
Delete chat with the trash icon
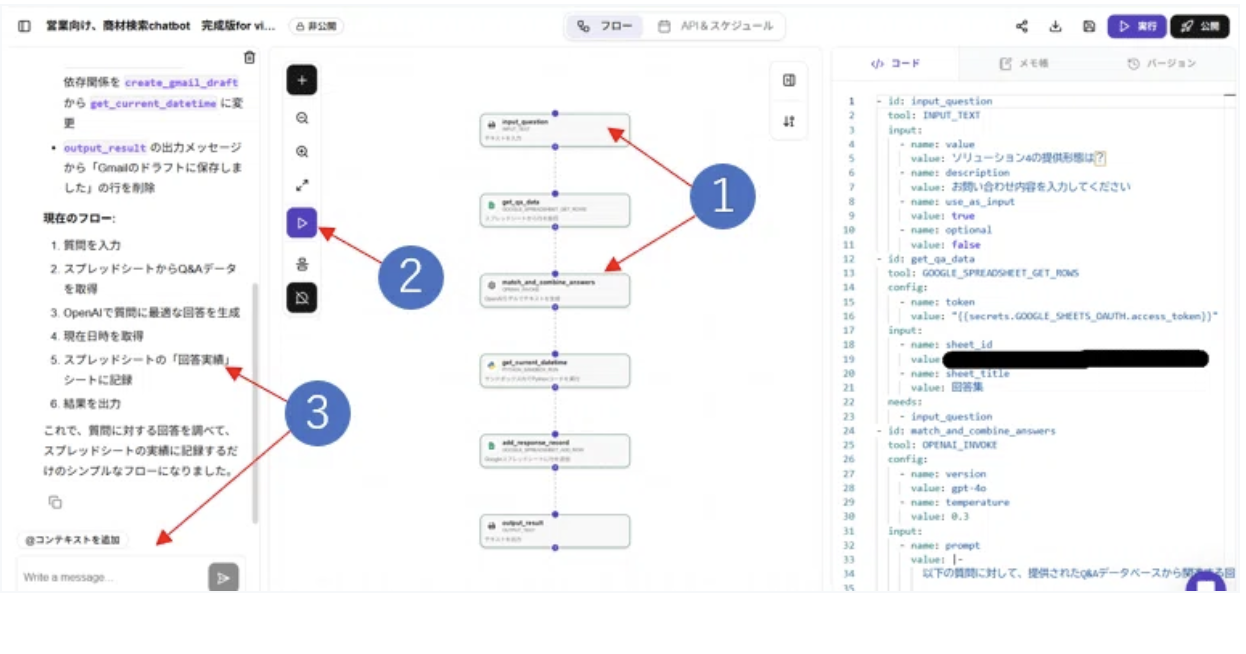pyautogui.click(x=250, y=58)
